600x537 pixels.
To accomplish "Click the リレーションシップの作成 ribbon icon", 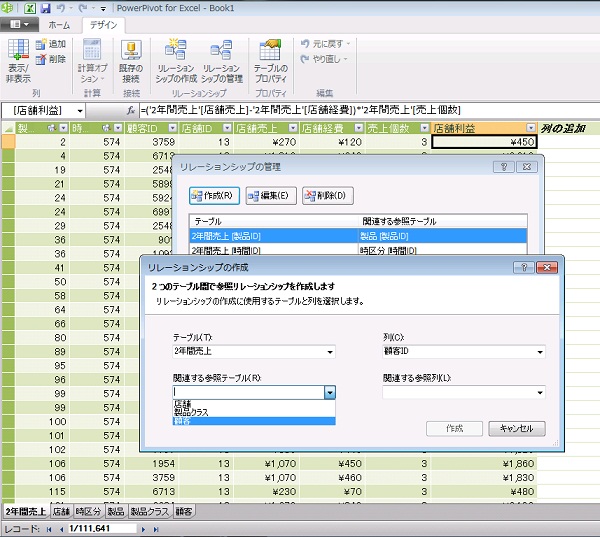I will (175, 58).
